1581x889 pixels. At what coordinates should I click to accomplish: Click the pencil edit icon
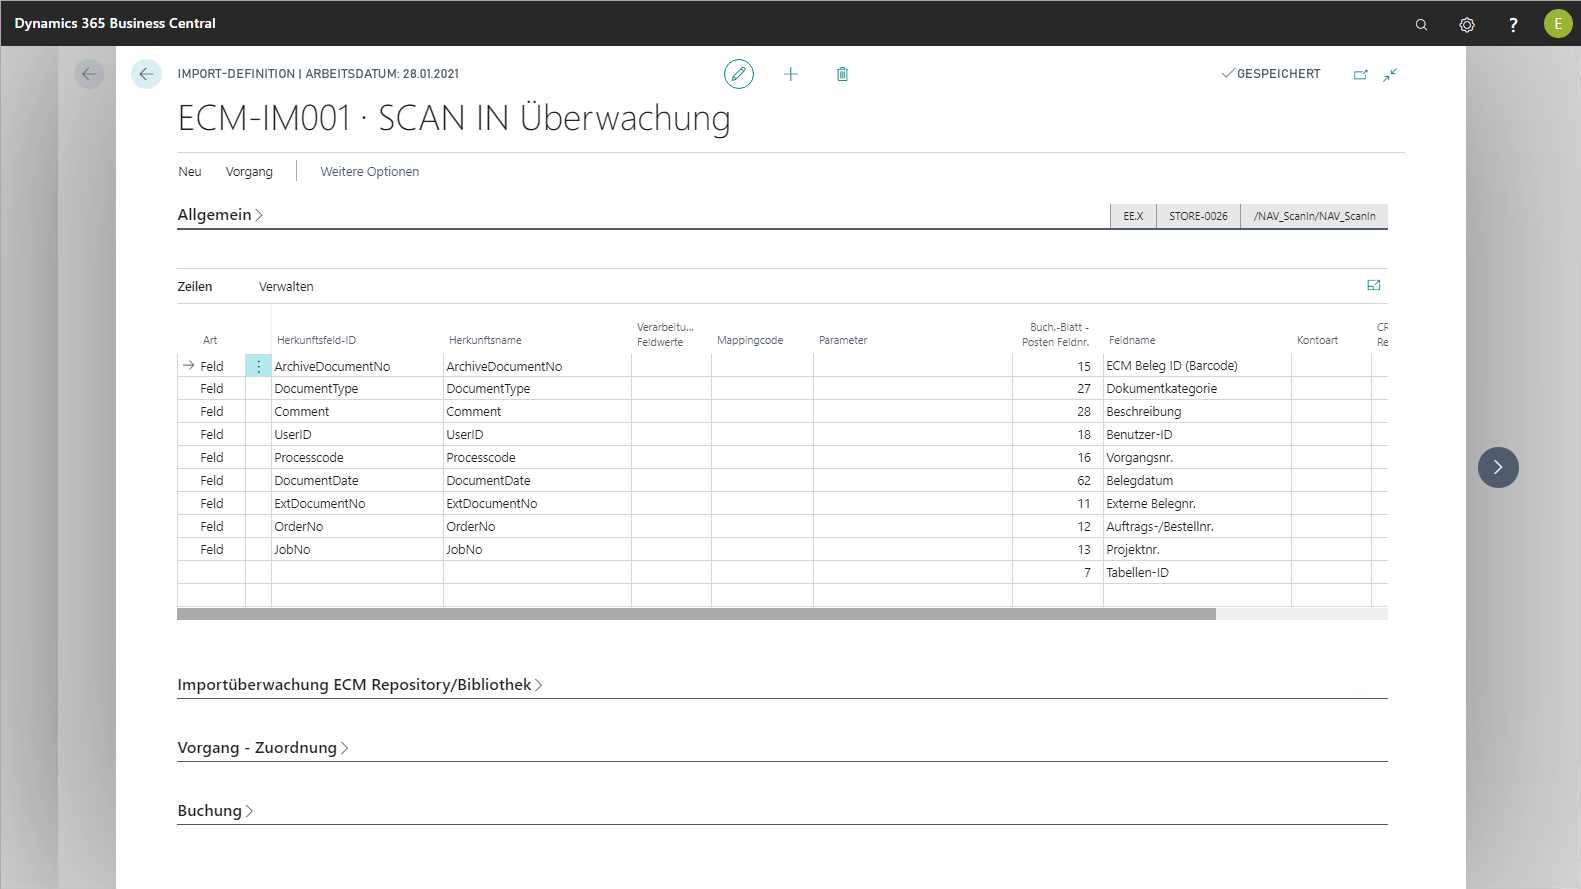pos(738,74)
